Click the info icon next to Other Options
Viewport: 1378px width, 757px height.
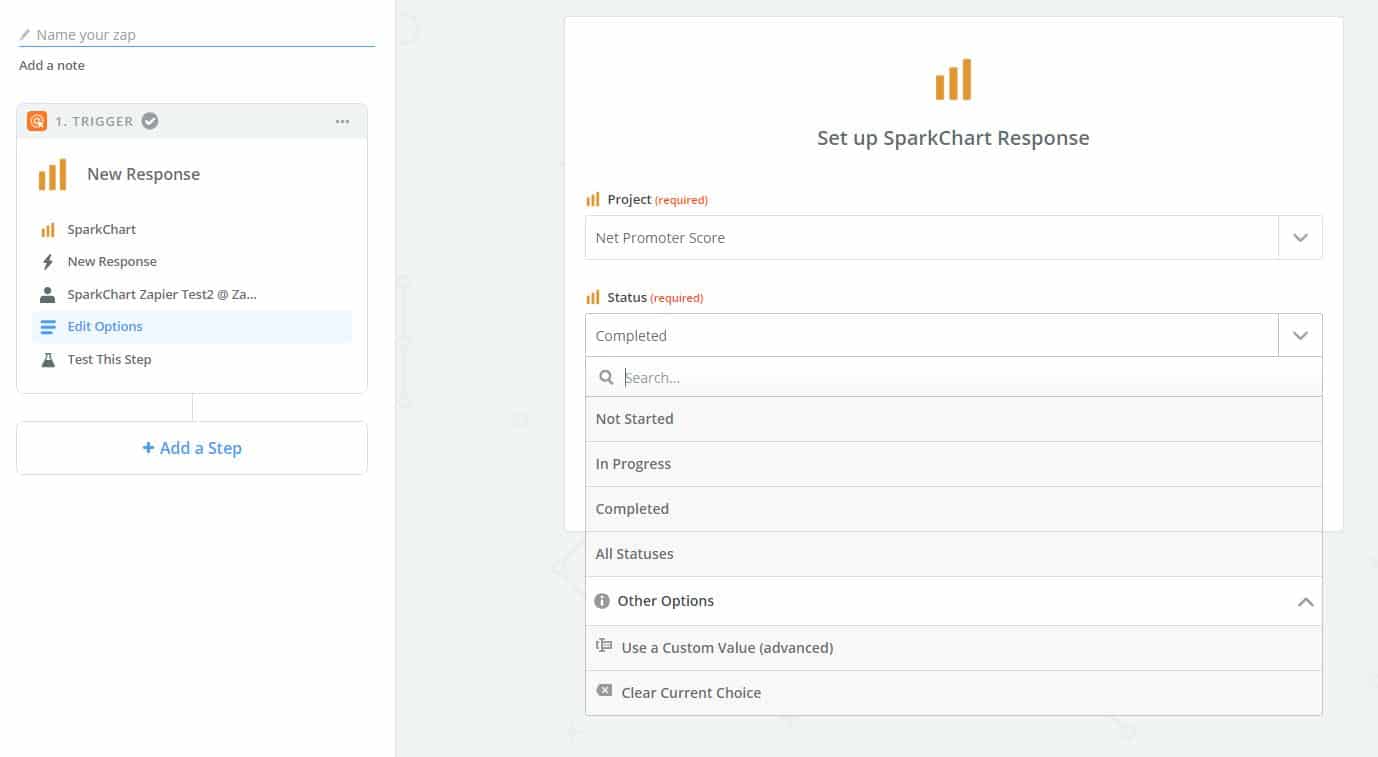(602, 600)
